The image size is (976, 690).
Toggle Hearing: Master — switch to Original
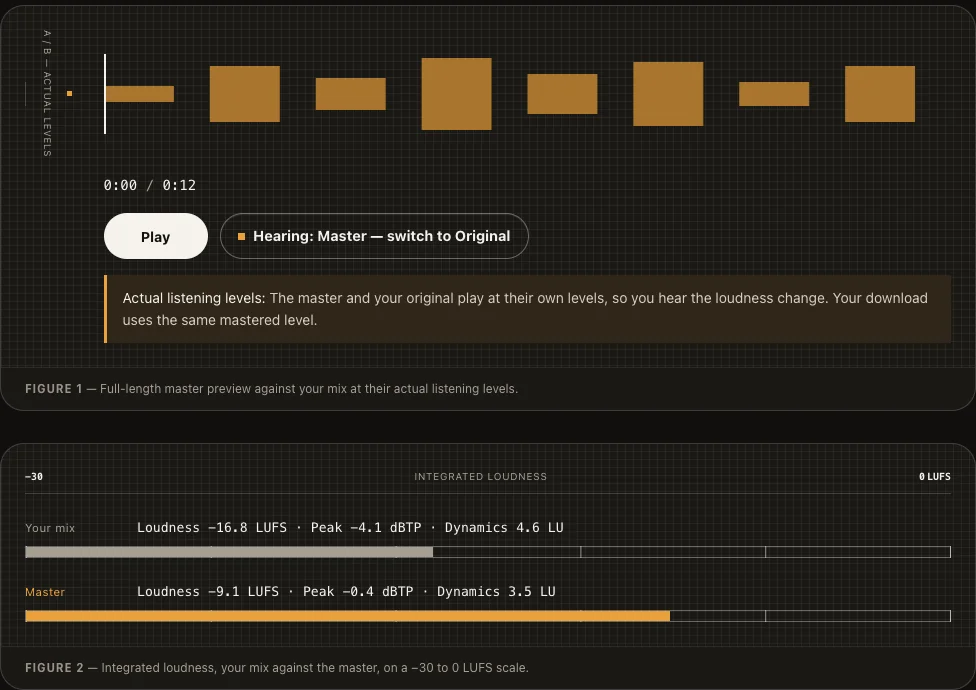(x=374, y=236)
